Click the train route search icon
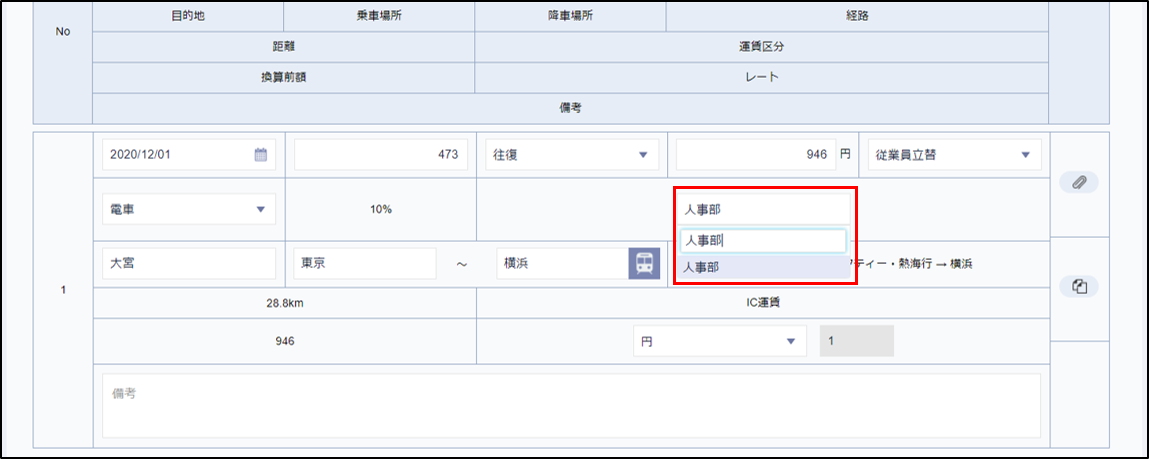The image size is (1149, 459). click(x=644, y=264)
